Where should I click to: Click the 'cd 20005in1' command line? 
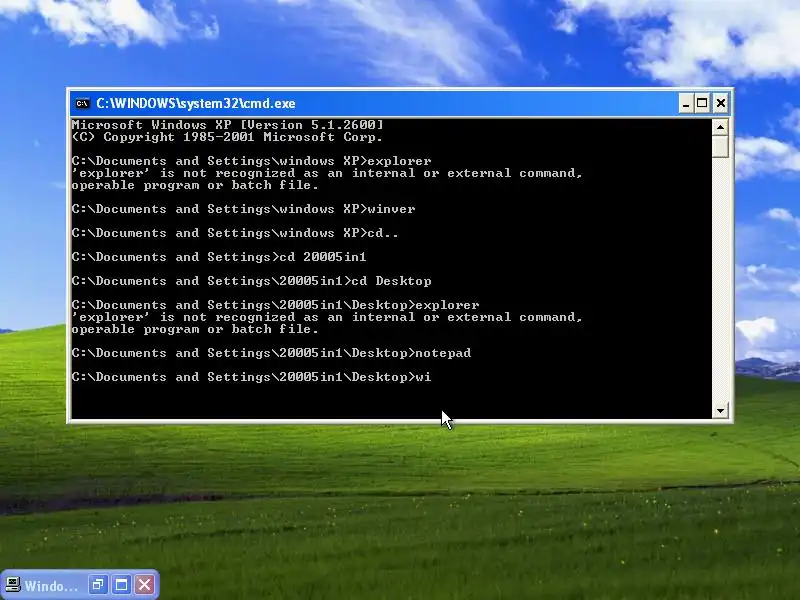click(219, 257)
